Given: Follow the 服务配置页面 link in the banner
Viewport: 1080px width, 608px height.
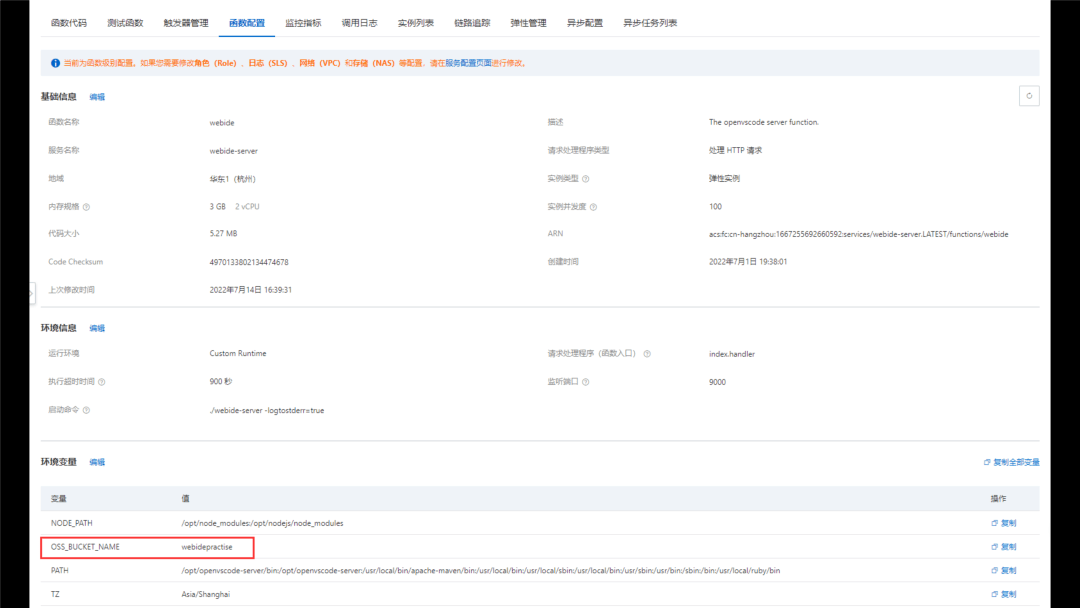Looking at the screenshot, I should pos(468,63).
